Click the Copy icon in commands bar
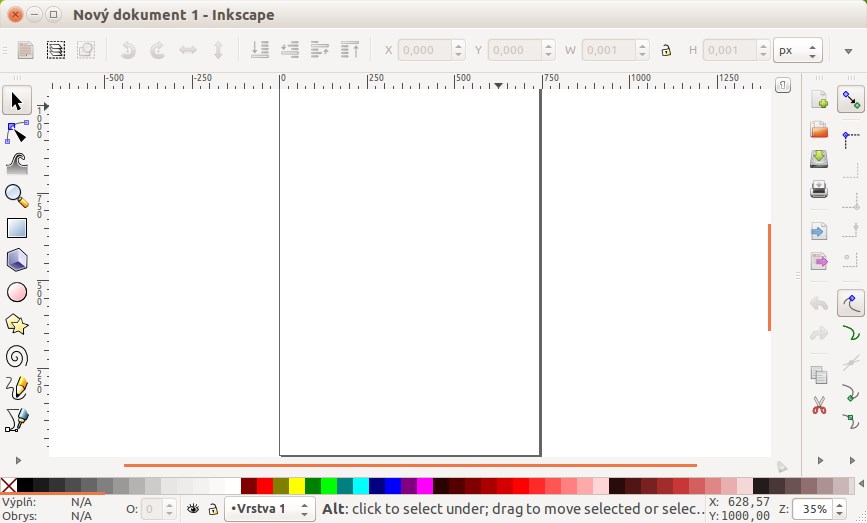The width and height of the screenshot is (867, 523). pyautogui.click(x=819, y=375)
